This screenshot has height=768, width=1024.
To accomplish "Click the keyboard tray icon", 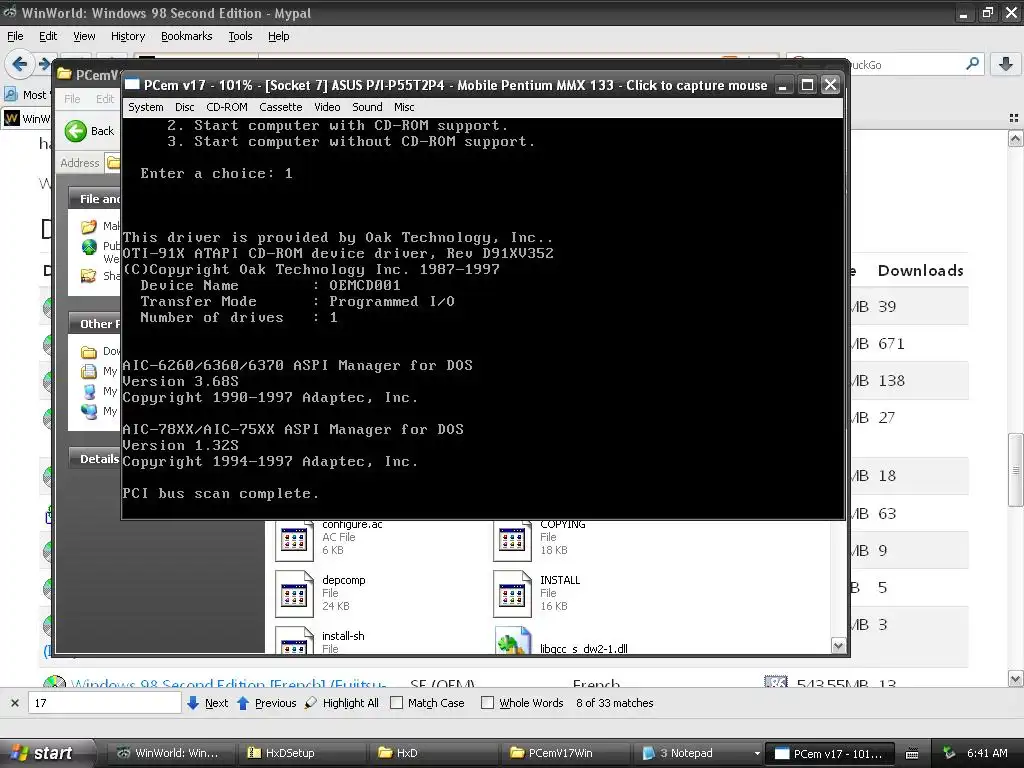I will (912, 754).
